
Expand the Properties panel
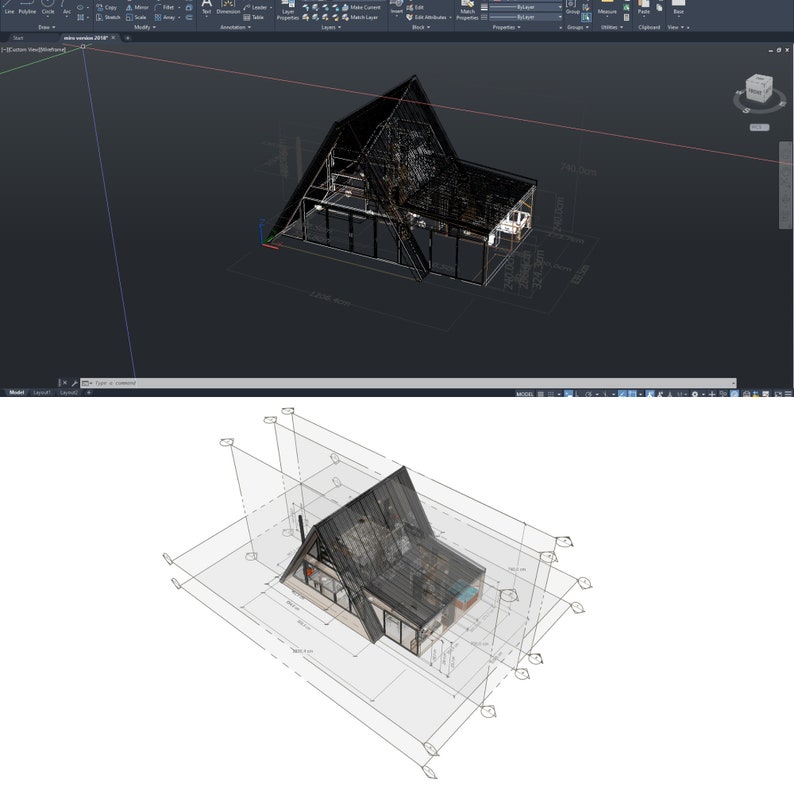[x=506, y=27]
